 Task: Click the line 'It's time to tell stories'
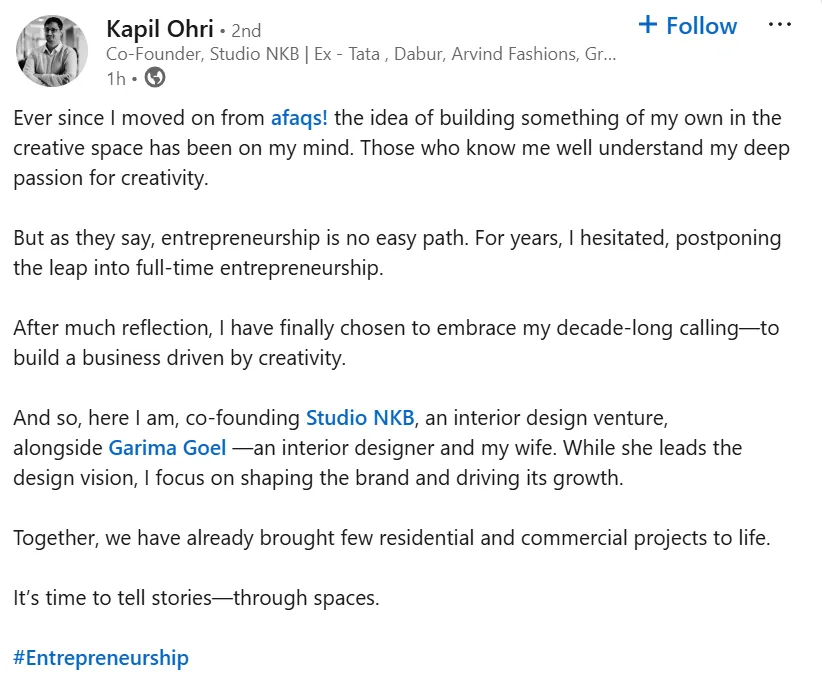click(x=196, y=598)
